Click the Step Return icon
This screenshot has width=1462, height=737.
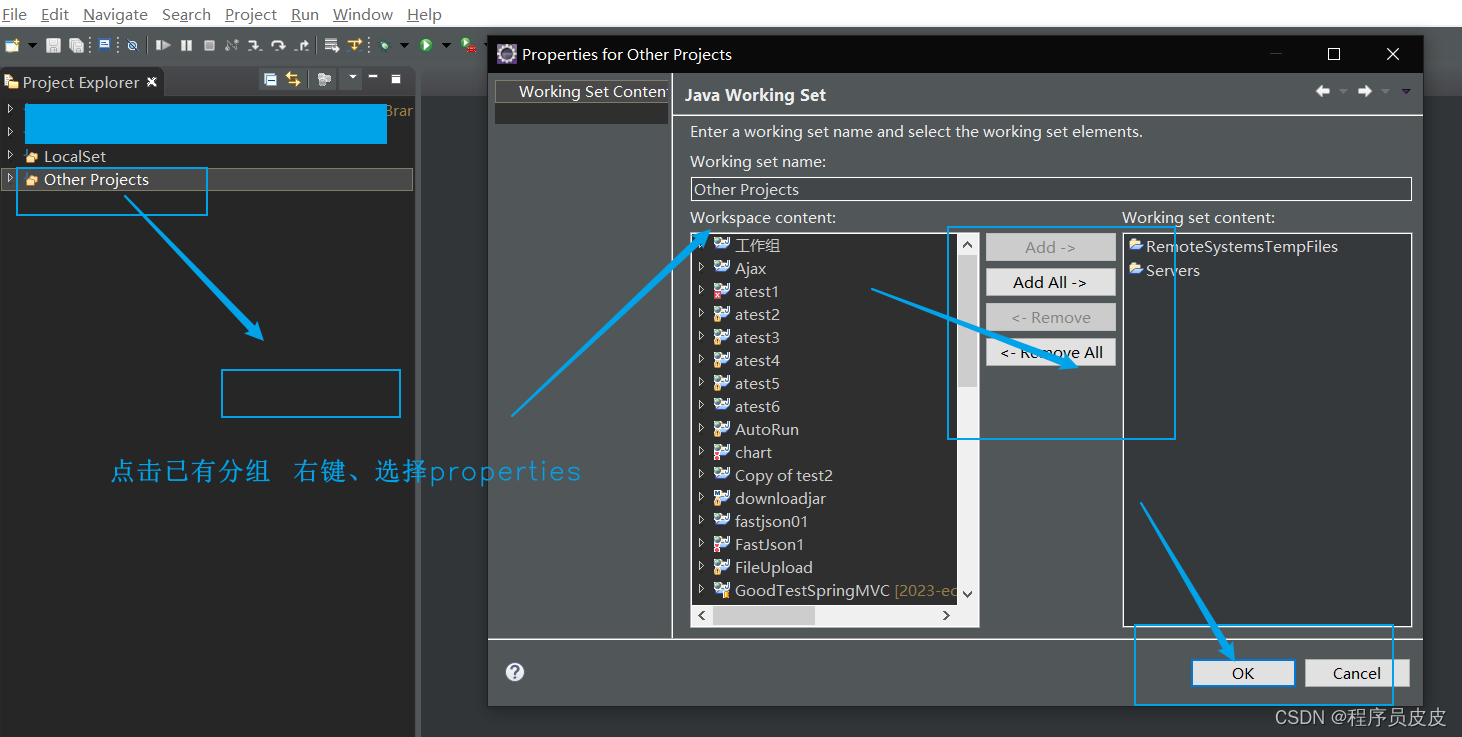coord(302,45)
